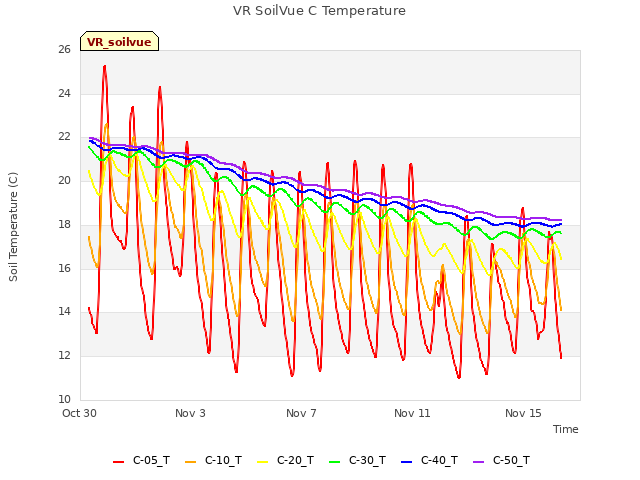640x480 pixels.
Task: Click the 24 y-axis tick label
Action: click(64, 93)
